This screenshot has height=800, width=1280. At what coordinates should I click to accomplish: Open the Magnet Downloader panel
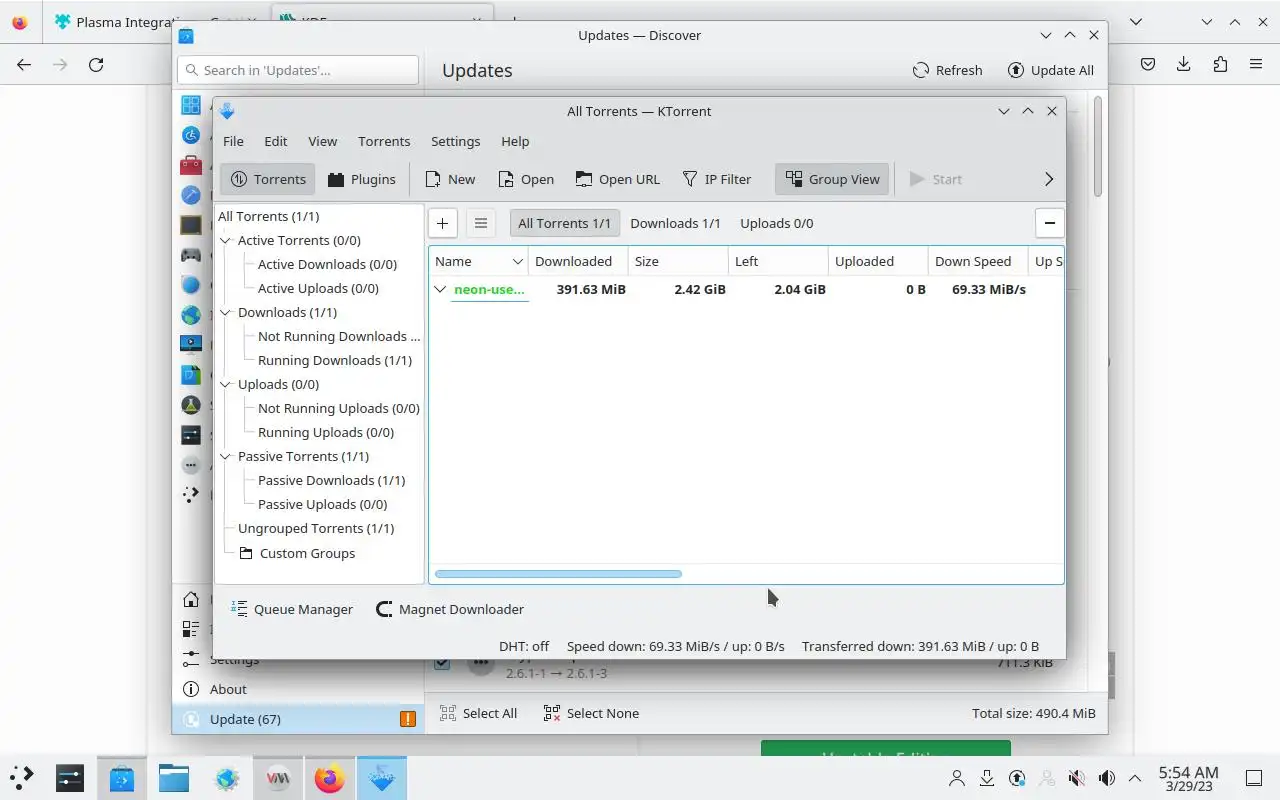point(450,609)
